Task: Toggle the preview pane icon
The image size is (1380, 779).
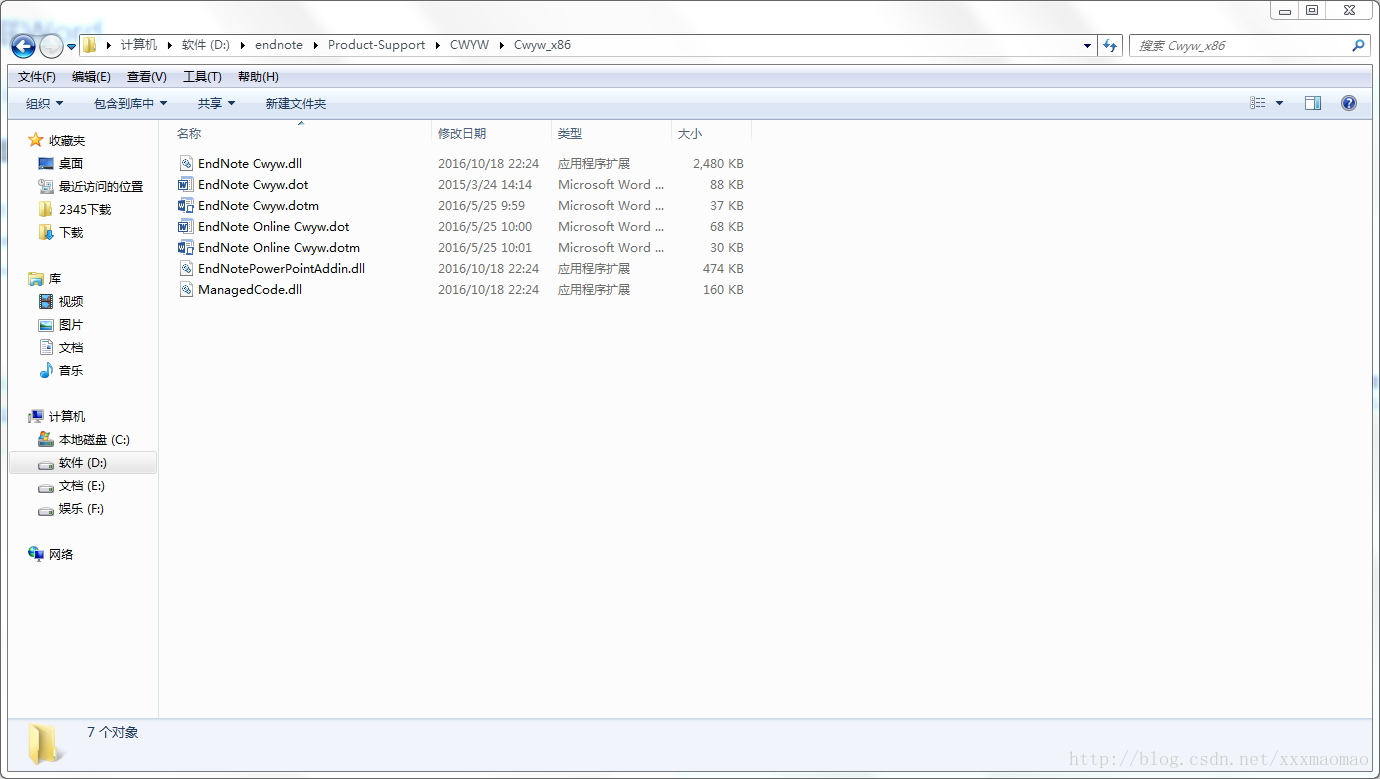Action: pos(1313,103)
